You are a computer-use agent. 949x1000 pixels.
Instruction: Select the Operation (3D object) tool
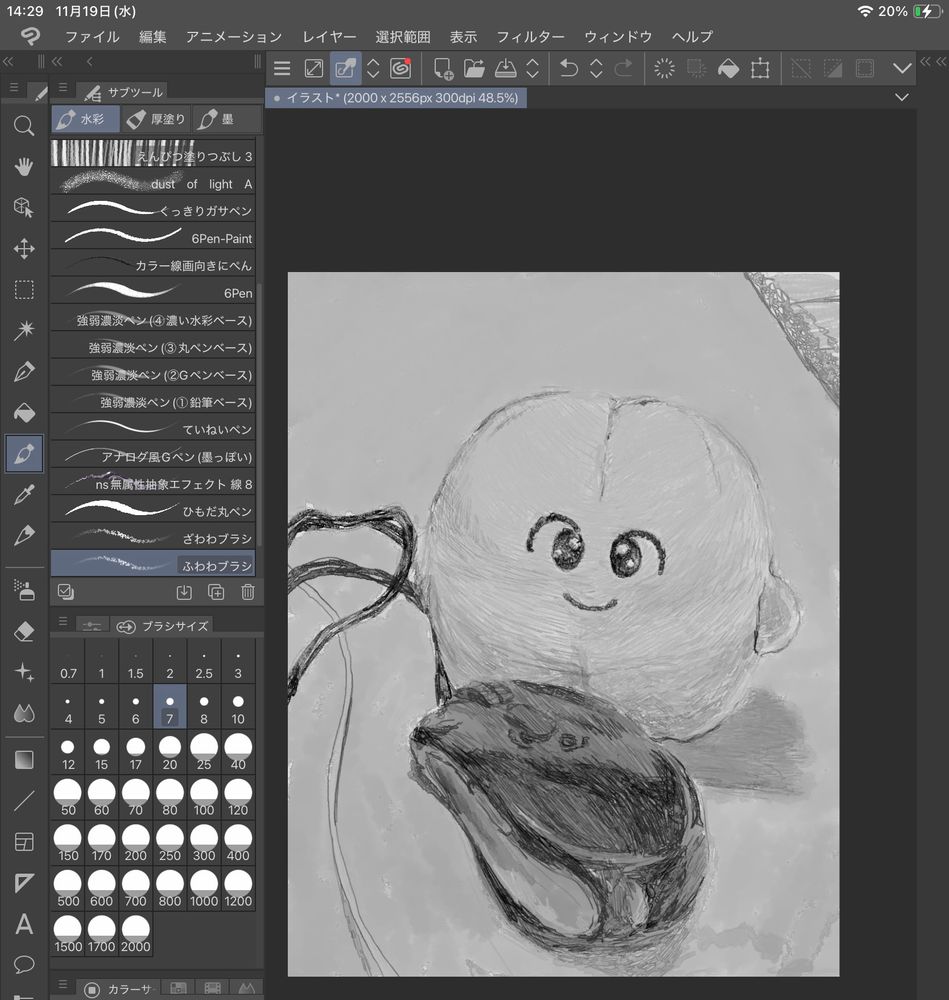tap(24, 207)
